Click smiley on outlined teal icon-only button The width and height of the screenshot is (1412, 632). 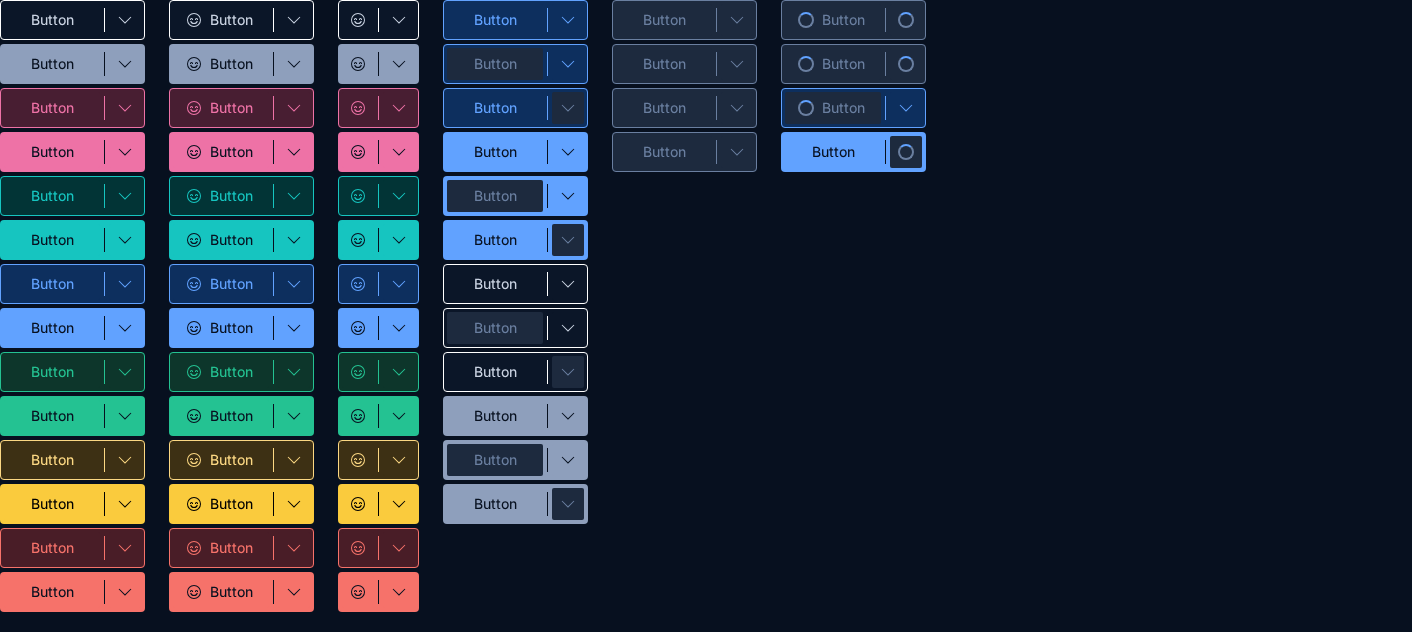(x=358, y=196)
